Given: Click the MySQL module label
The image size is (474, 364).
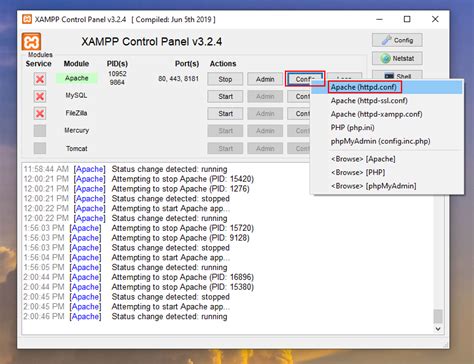Looking at the screenshot, I should (x=76, y=95).
